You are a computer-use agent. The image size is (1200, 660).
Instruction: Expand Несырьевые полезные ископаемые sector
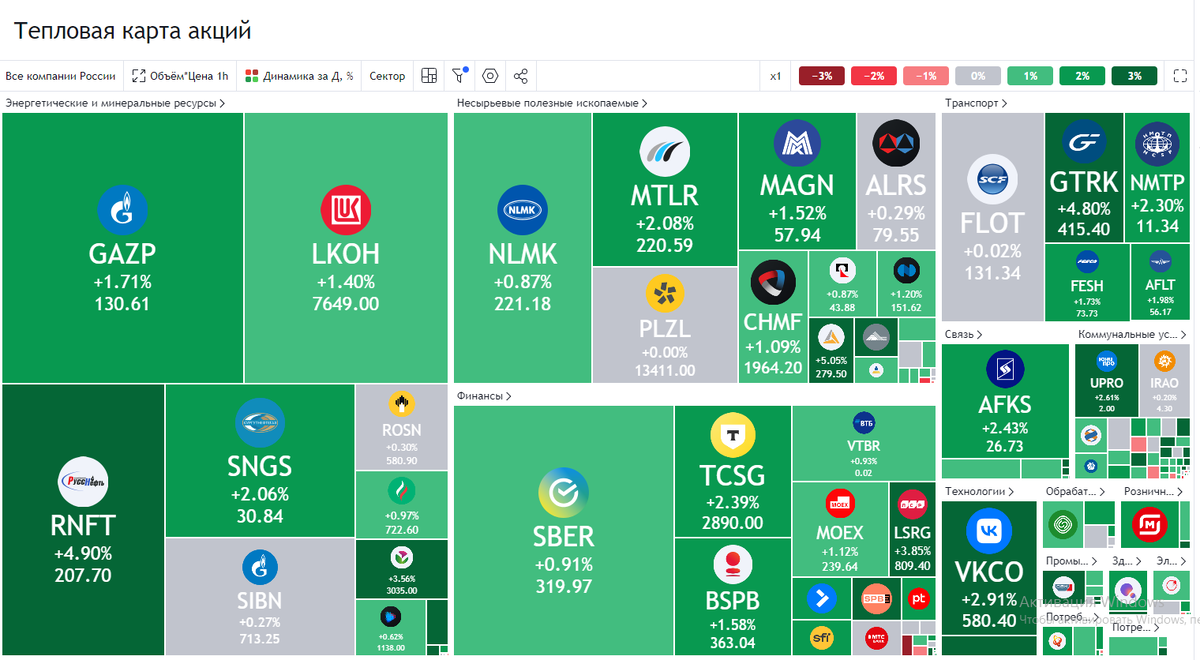click(552, 103)
